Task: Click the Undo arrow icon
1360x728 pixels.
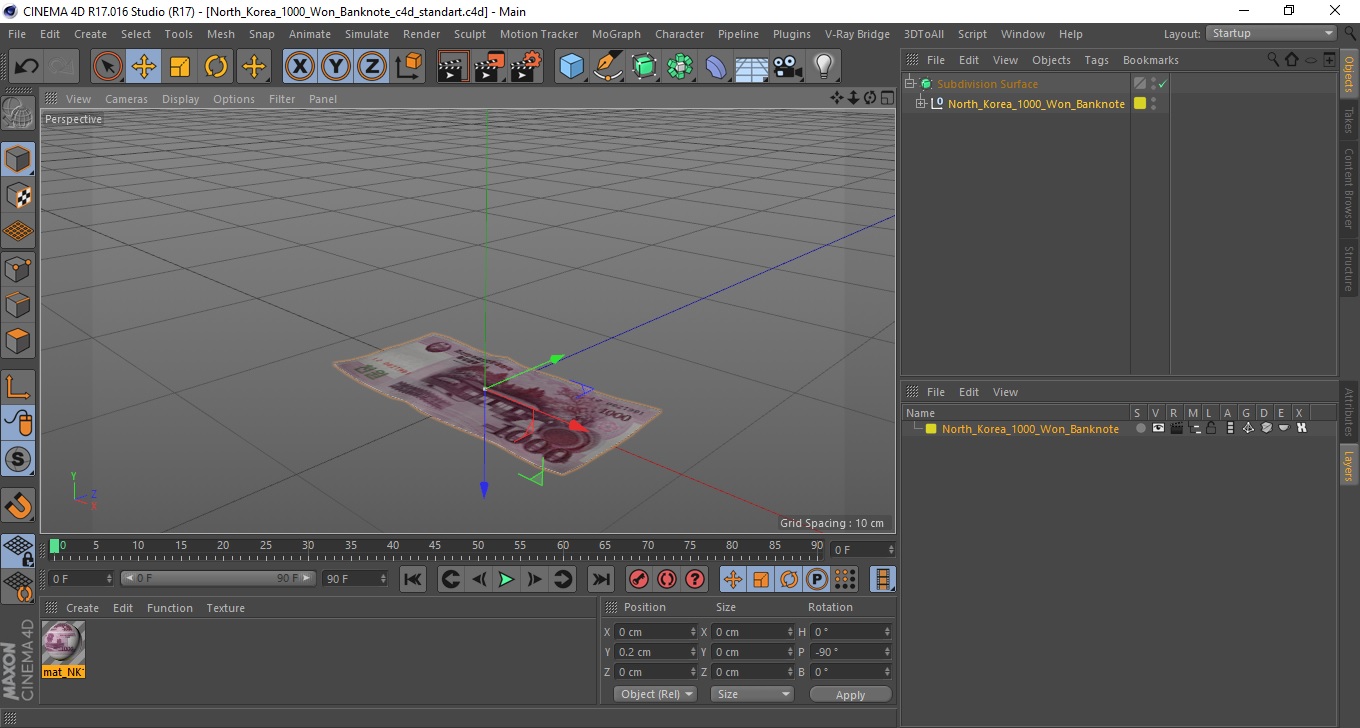Action: point(27,67)
